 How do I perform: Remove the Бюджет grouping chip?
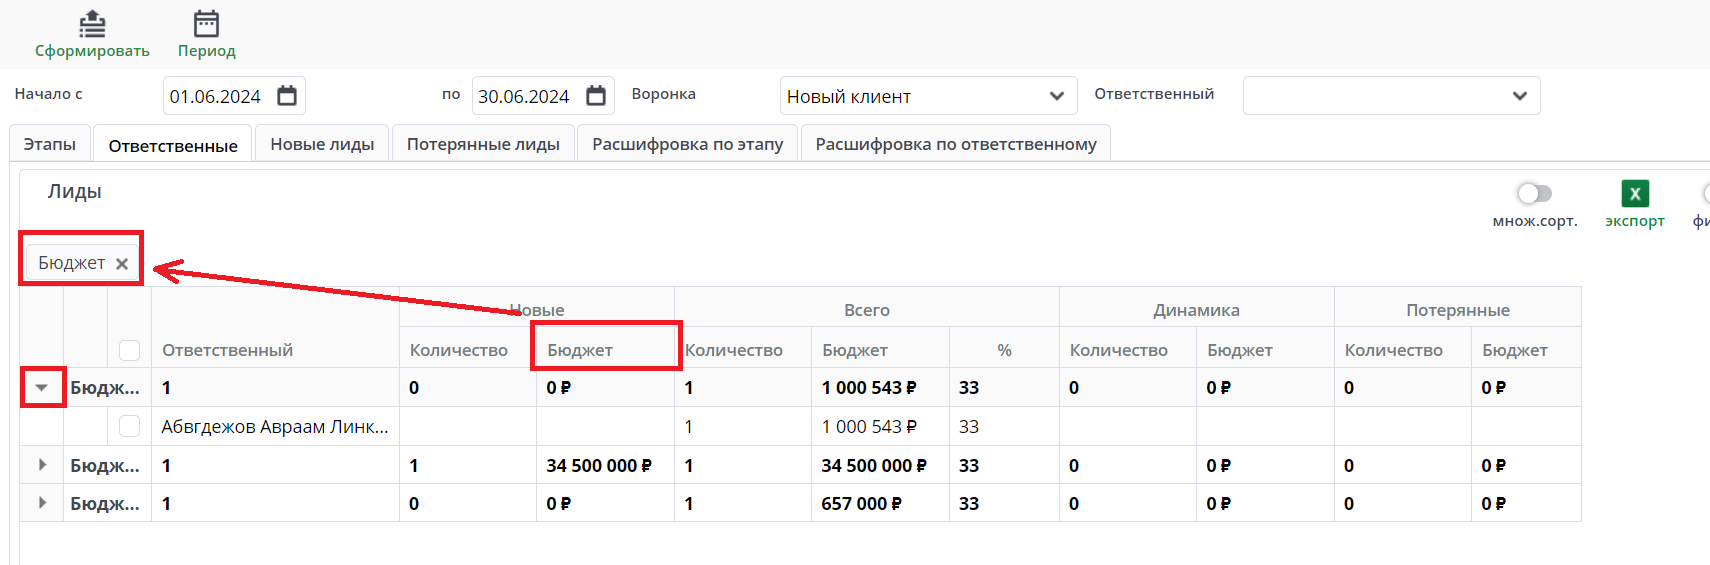point(122,264)
